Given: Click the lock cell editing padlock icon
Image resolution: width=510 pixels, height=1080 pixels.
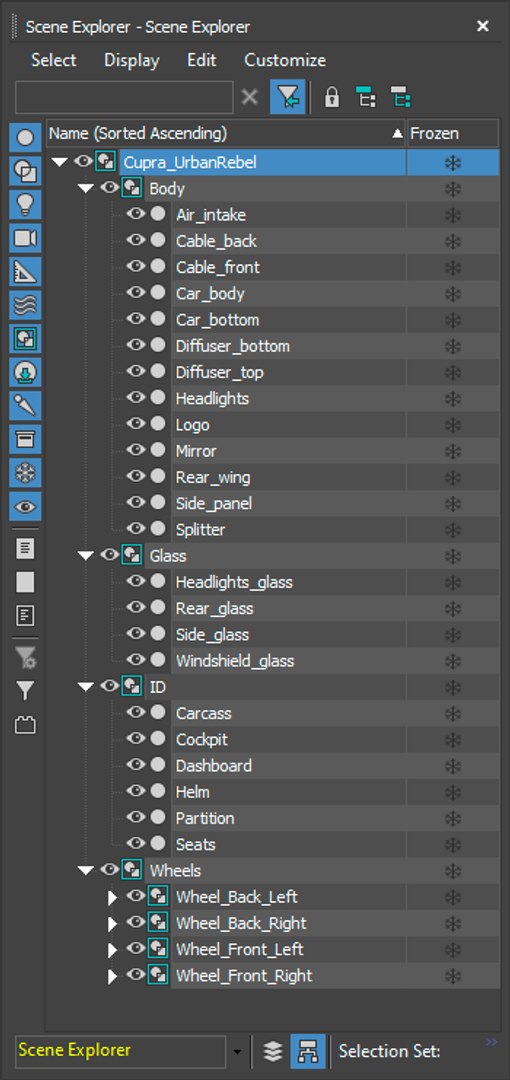Looking at the screenshot, I should point(332,97).
